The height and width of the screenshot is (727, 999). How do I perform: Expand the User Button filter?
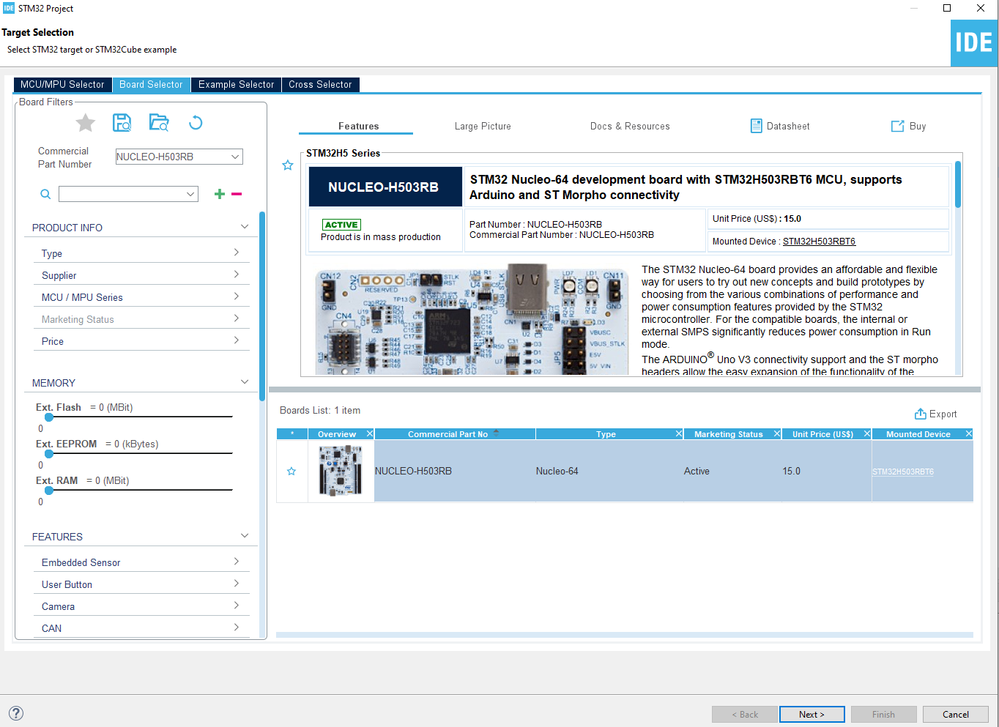[236, 584]
